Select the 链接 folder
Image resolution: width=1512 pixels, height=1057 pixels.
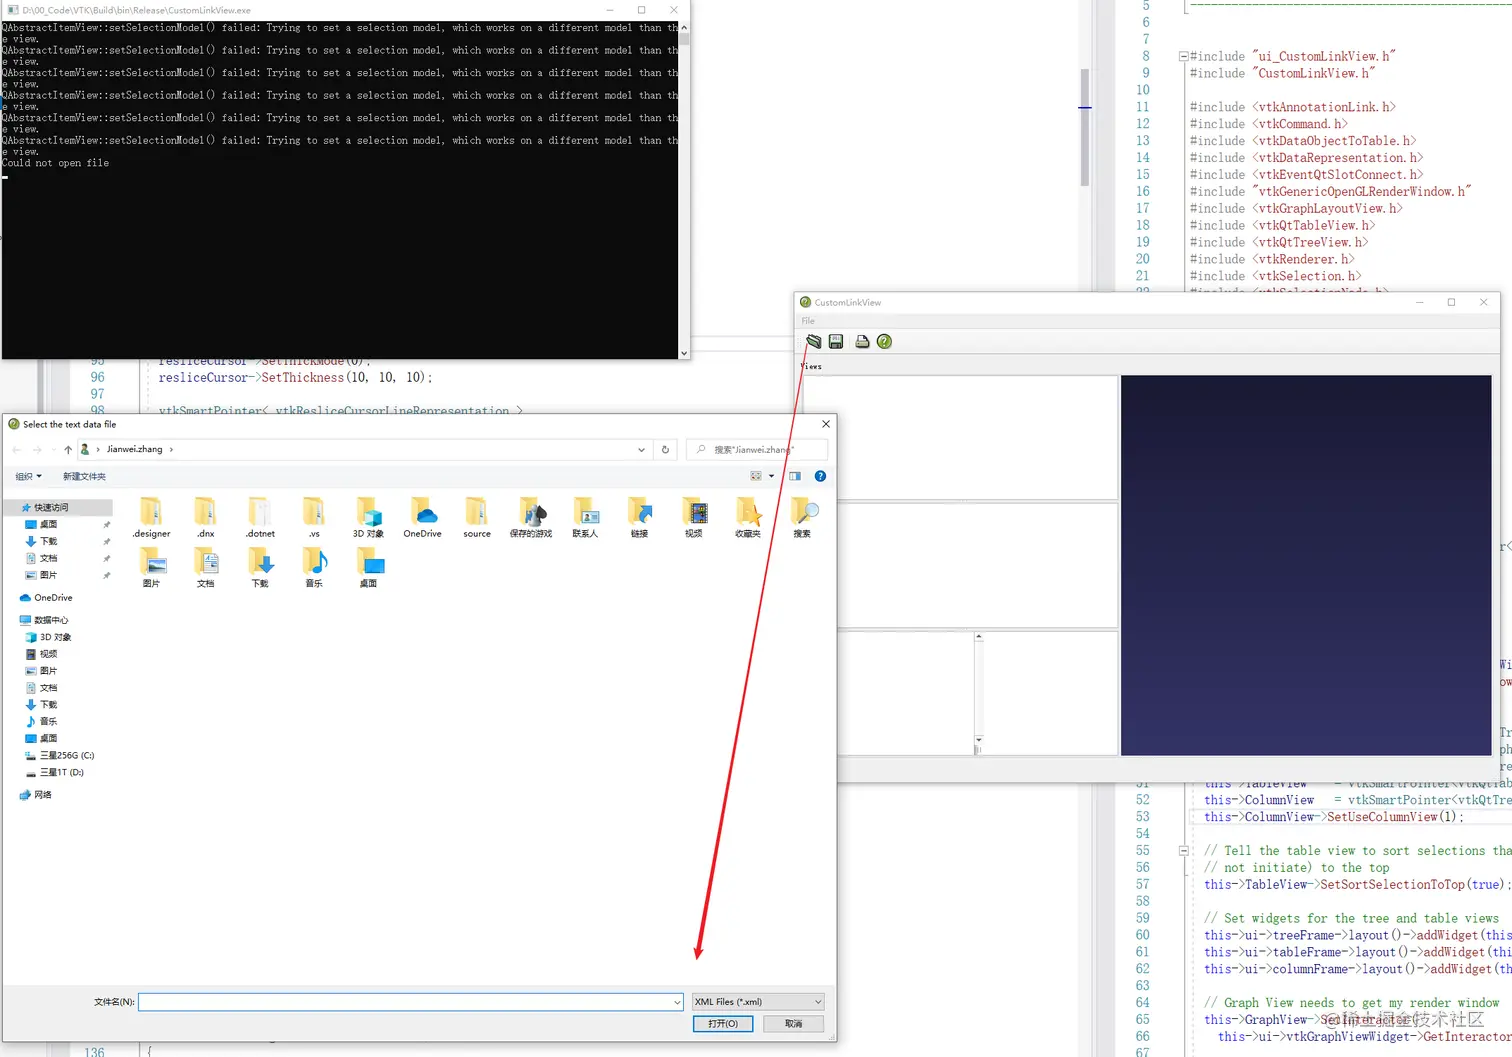coord(639,518)
